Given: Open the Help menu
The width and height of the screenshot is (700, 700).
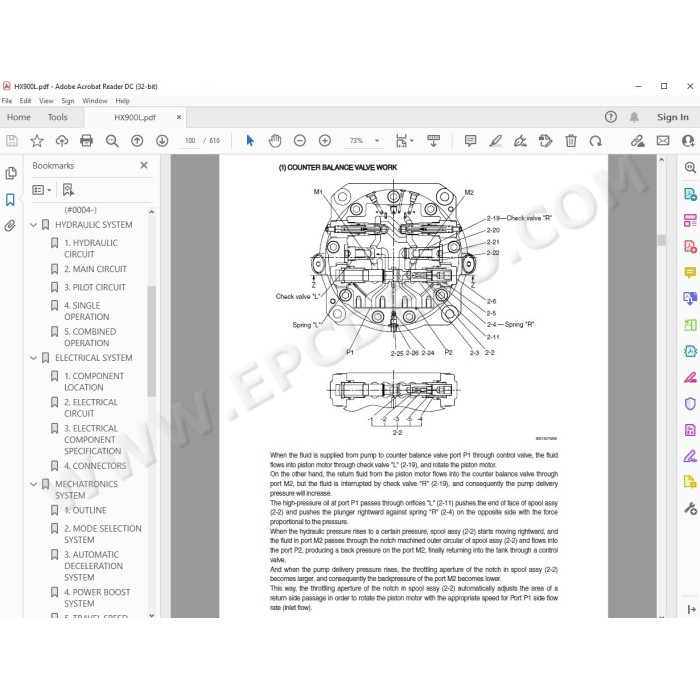Looking at the screenshot, I should pos(122,101).
